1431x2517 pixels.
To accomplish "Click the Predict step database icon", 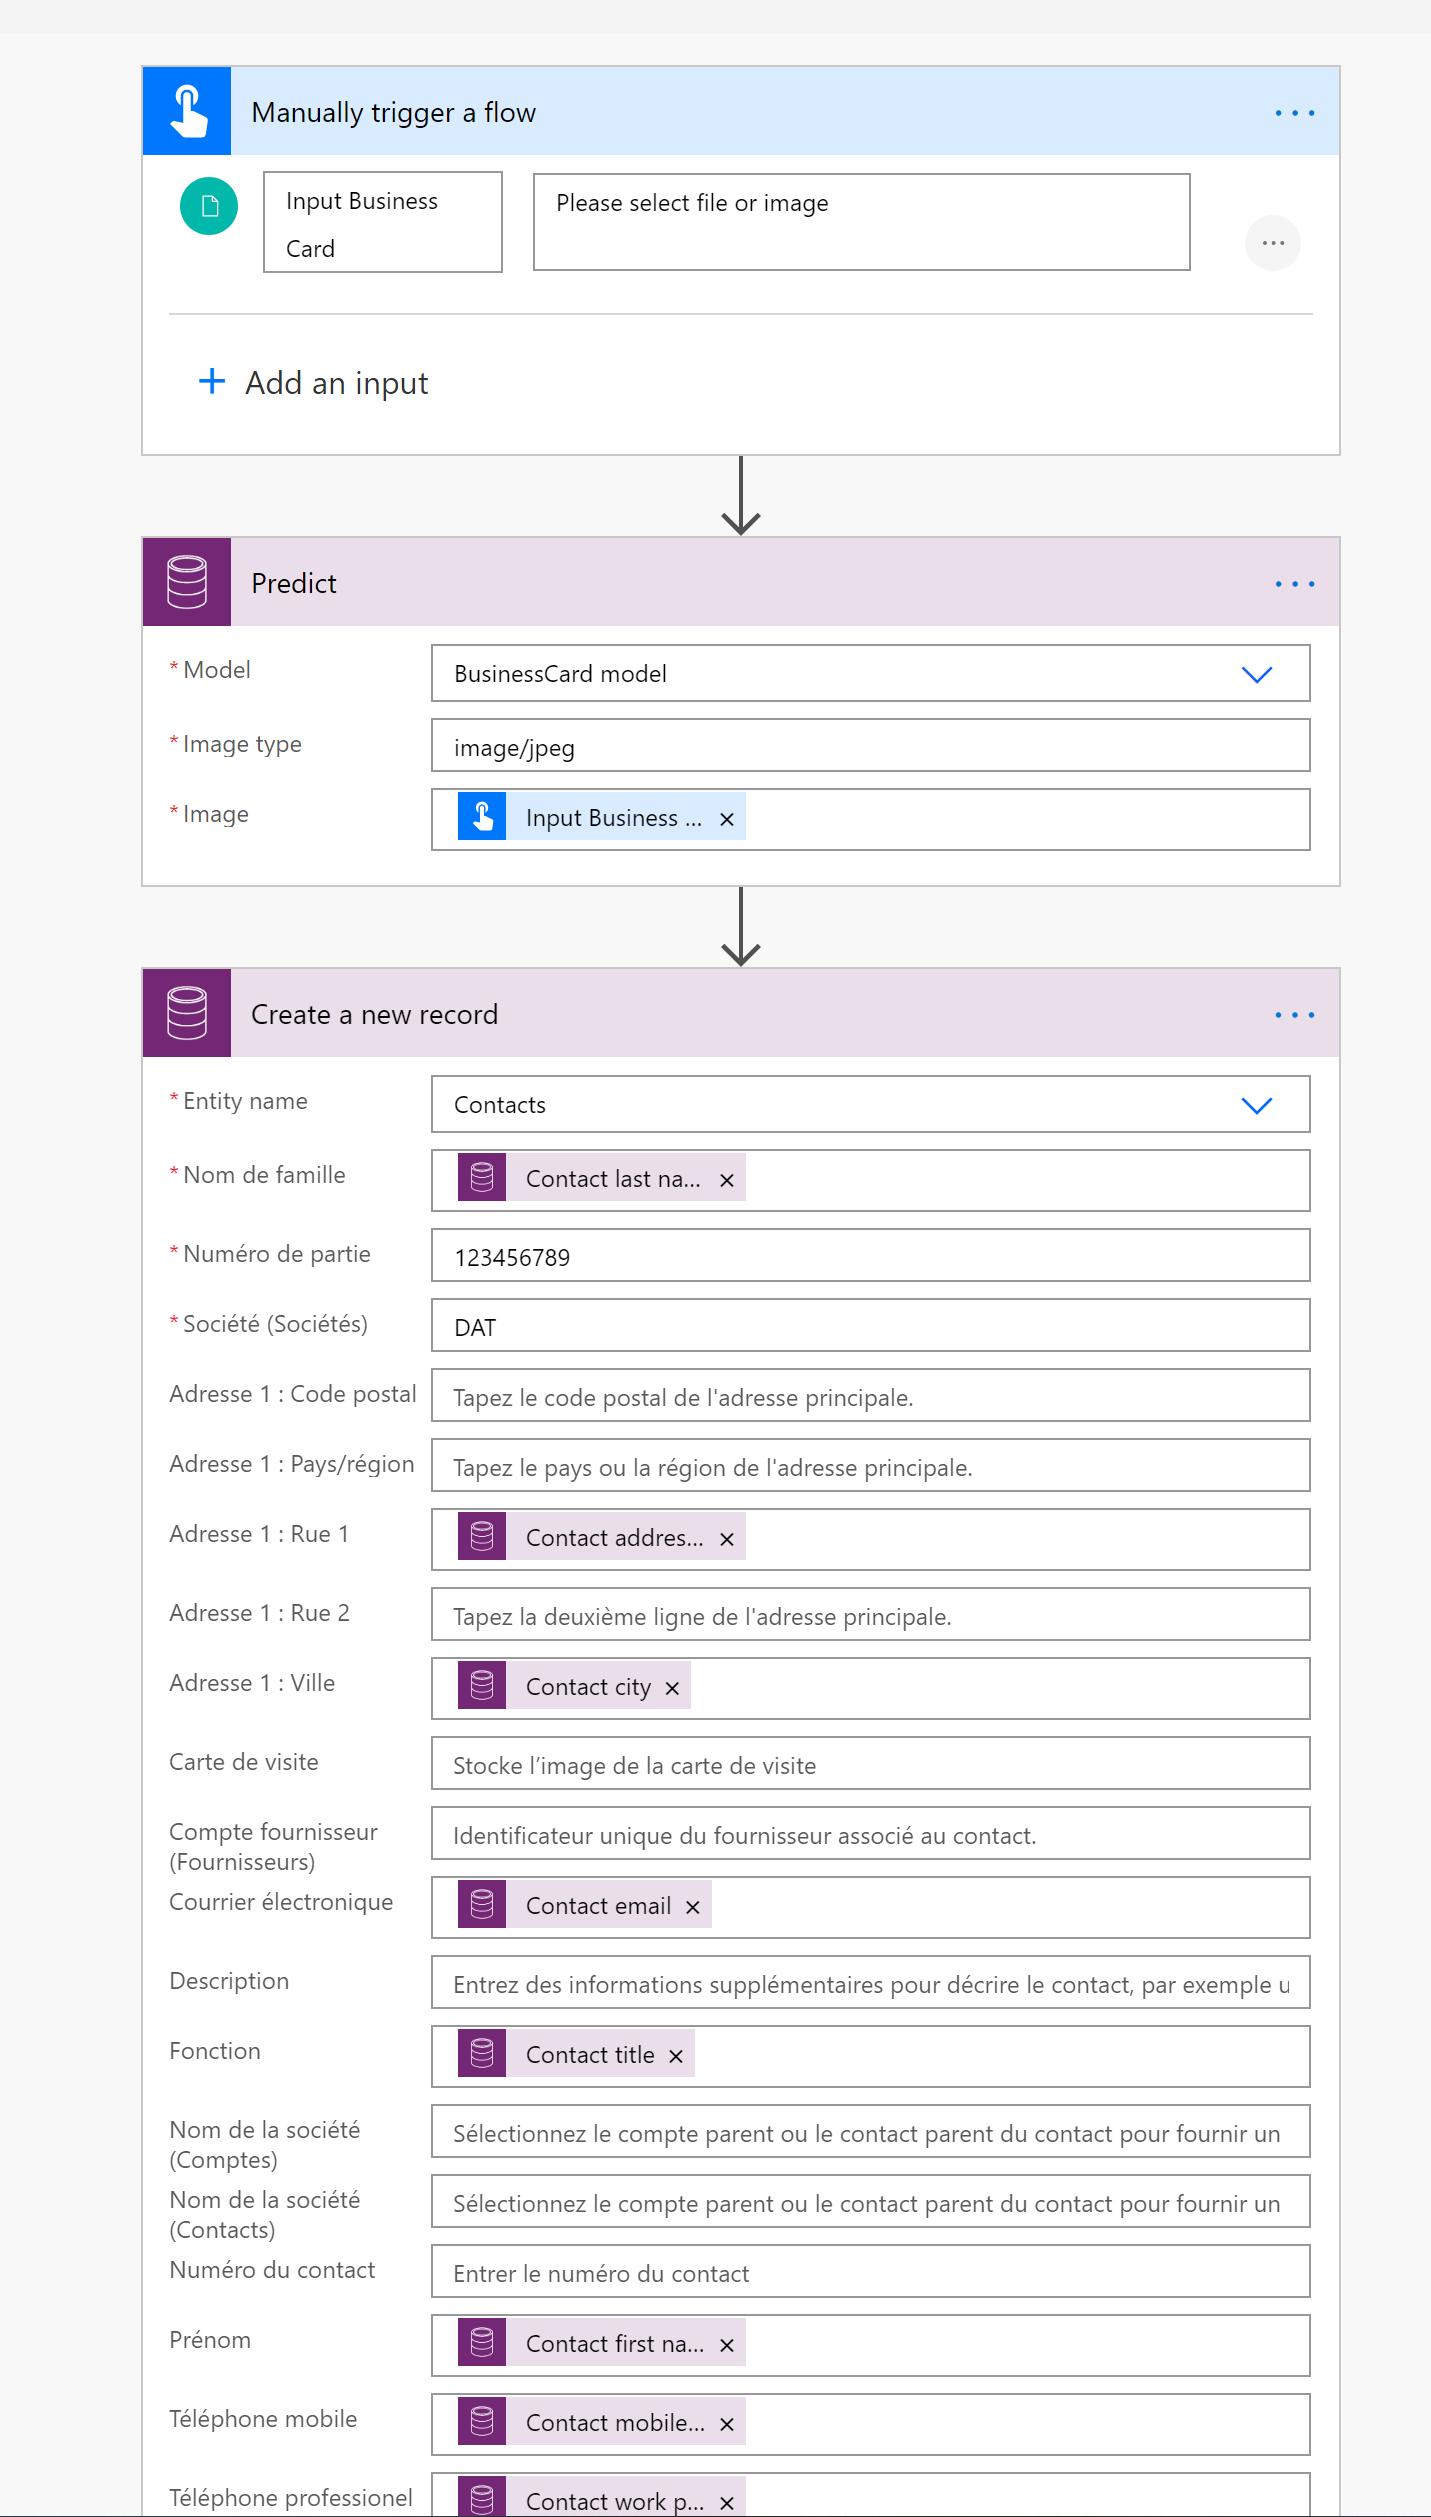I will (x=187, y=582).
